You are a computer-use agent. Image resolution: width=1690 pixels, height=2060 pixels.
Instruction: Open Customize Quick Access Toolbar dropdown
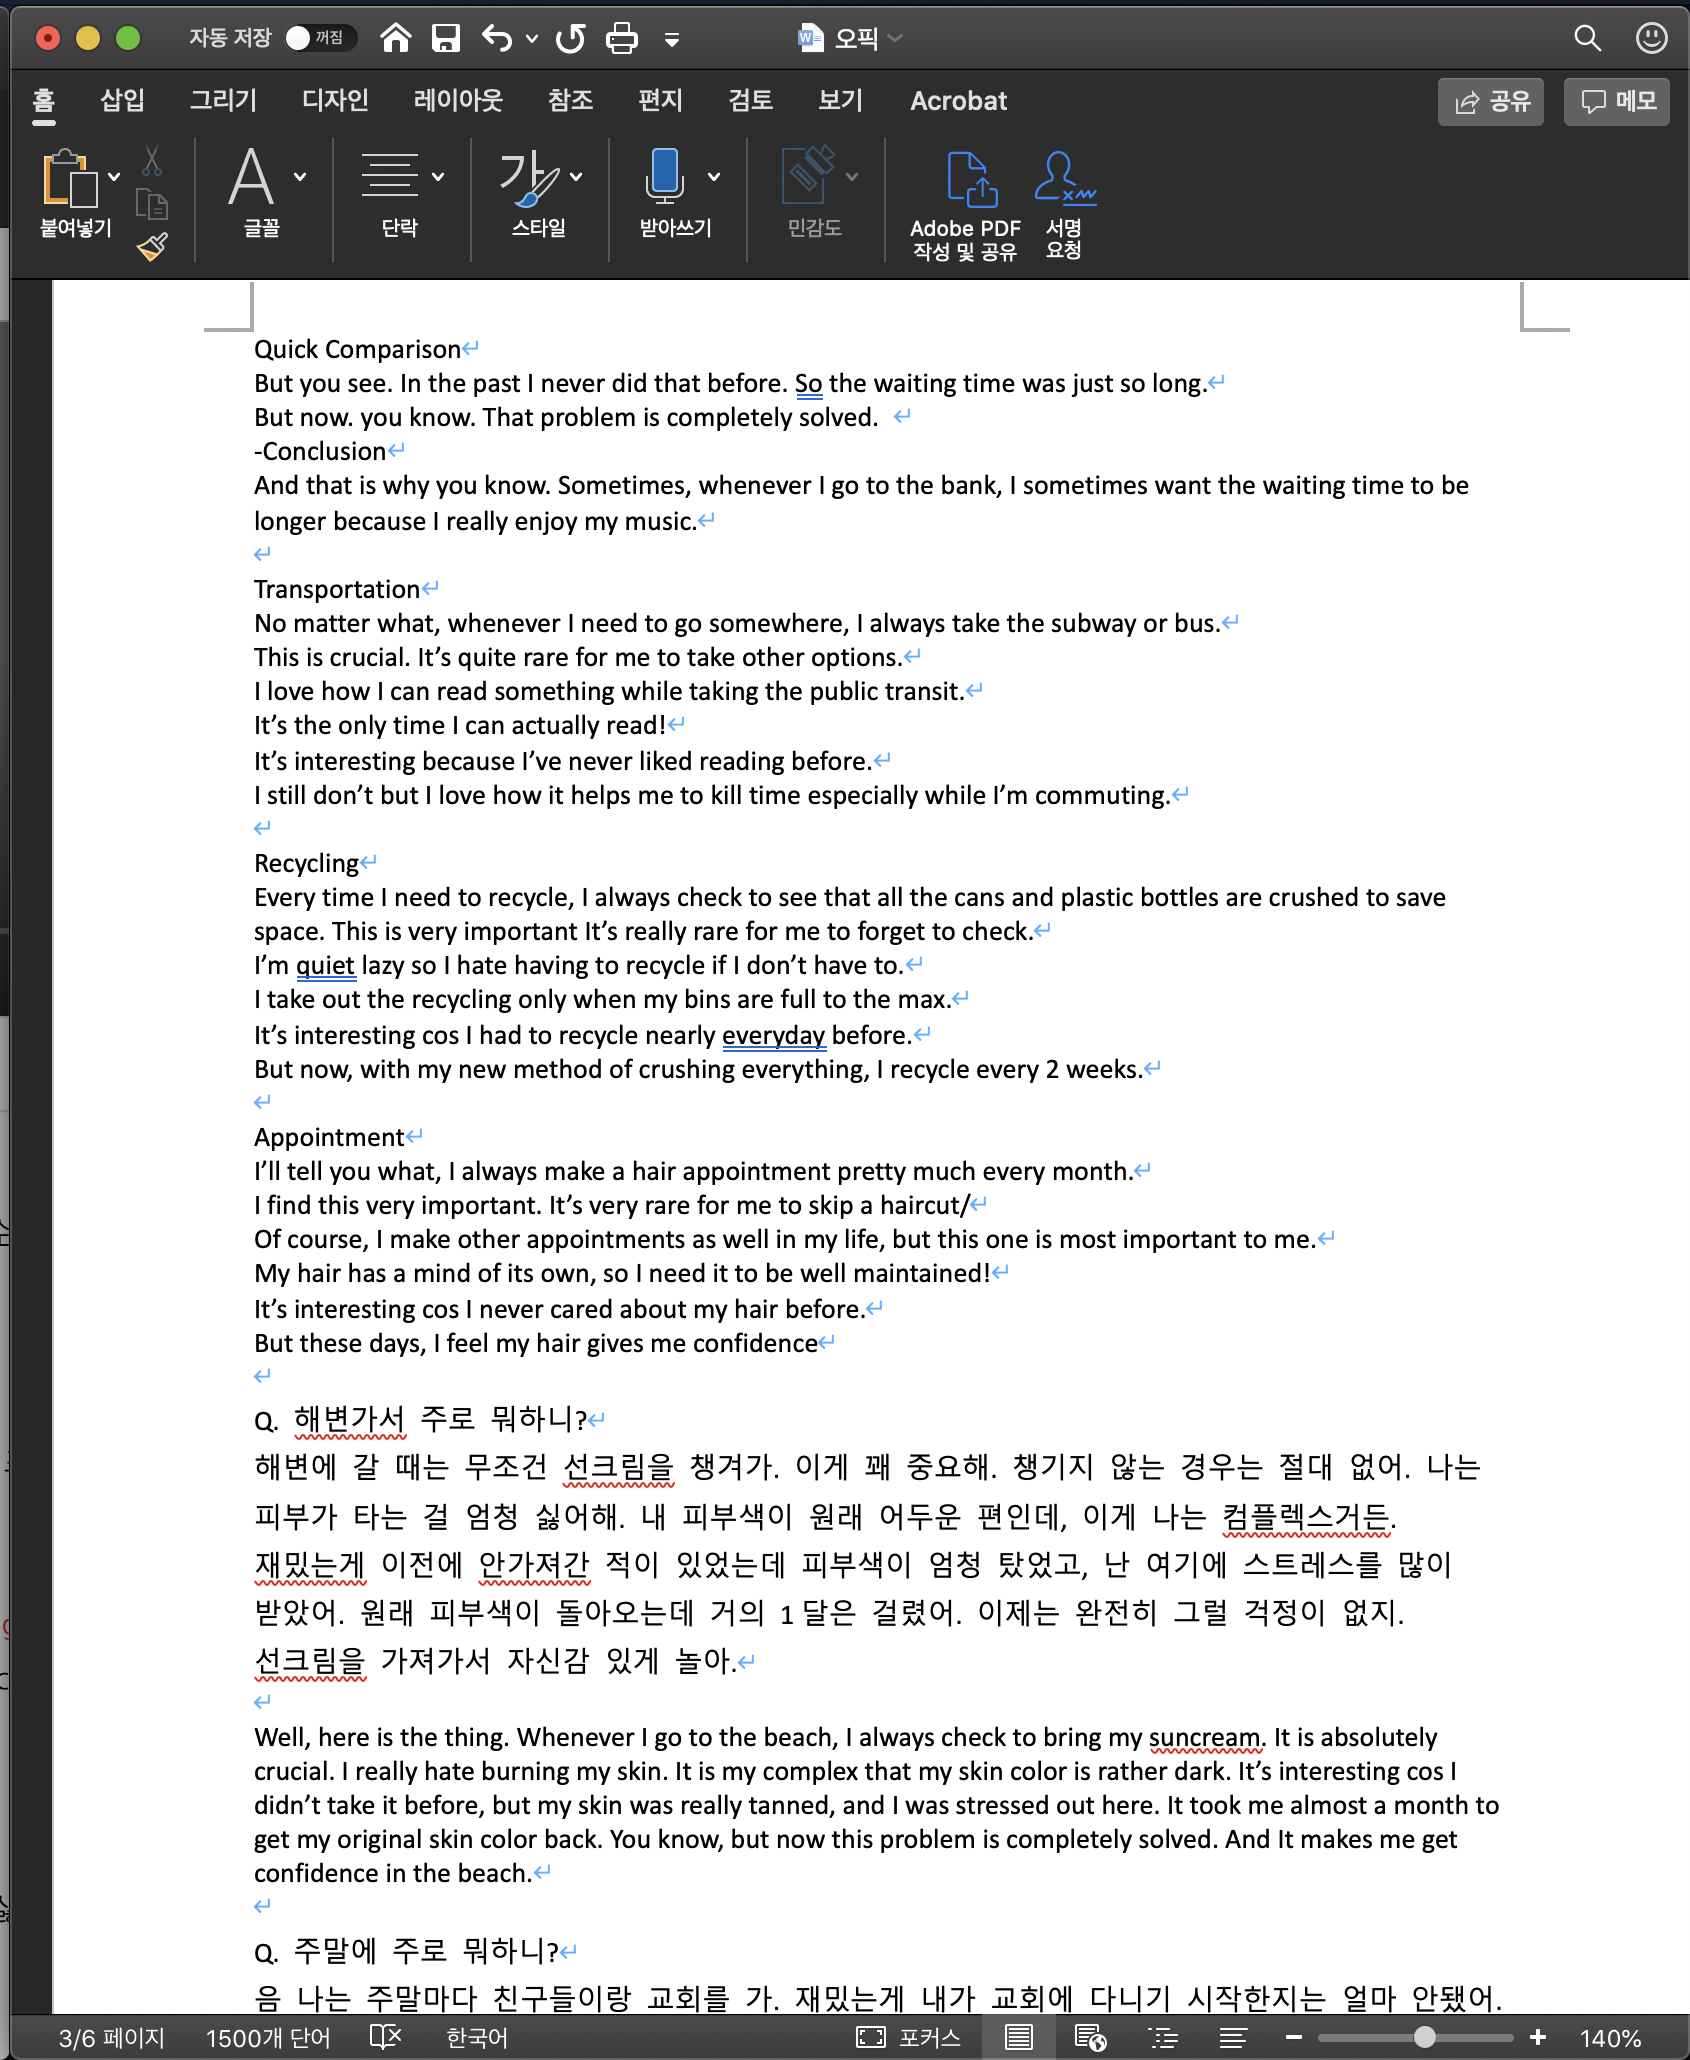coord(672,39)
